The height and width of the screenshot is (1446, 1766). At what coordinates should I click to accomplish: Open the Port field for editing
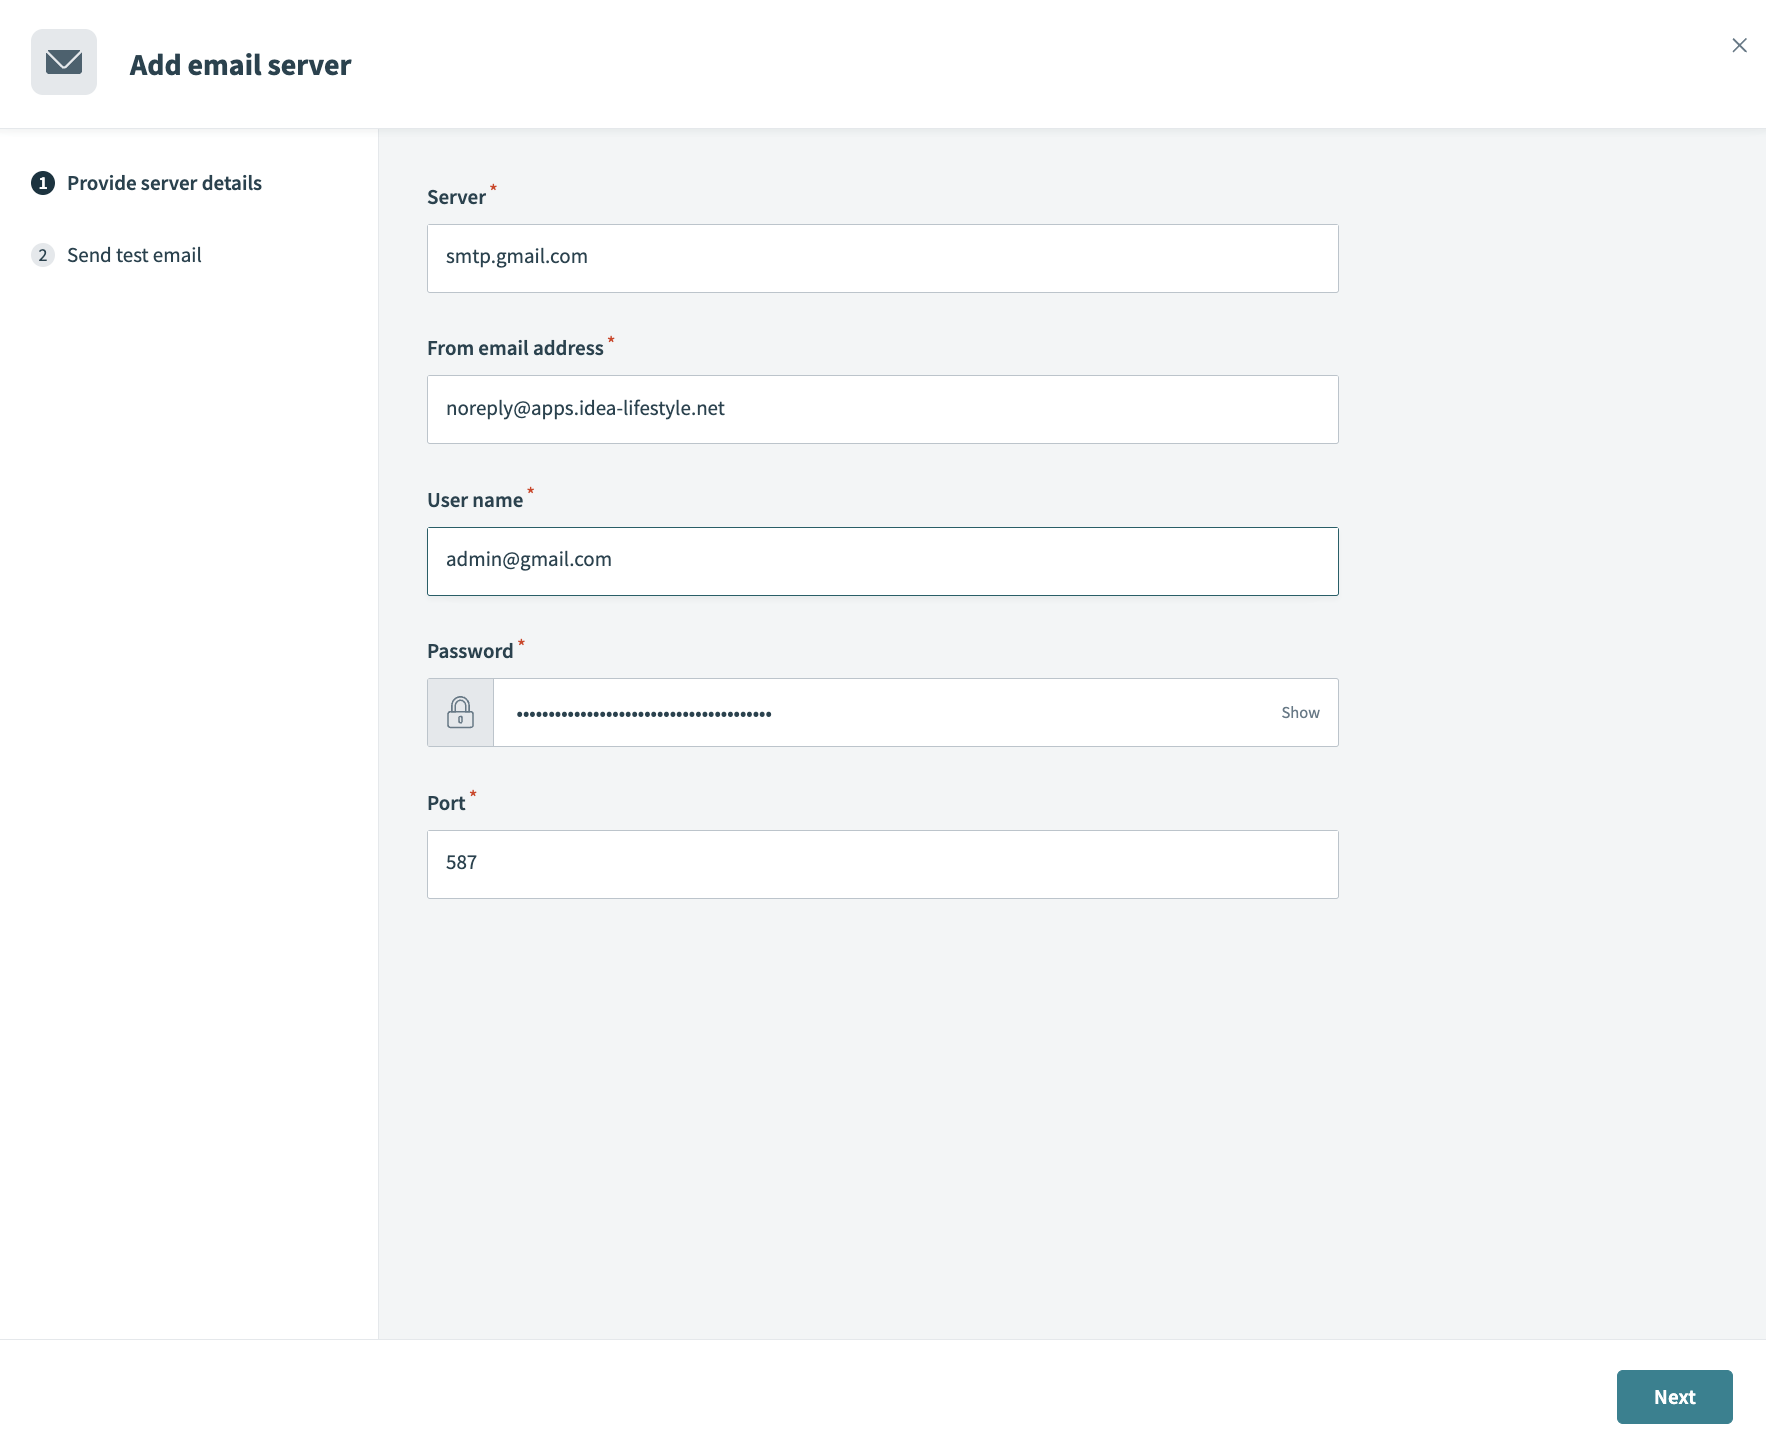(882, 863)
